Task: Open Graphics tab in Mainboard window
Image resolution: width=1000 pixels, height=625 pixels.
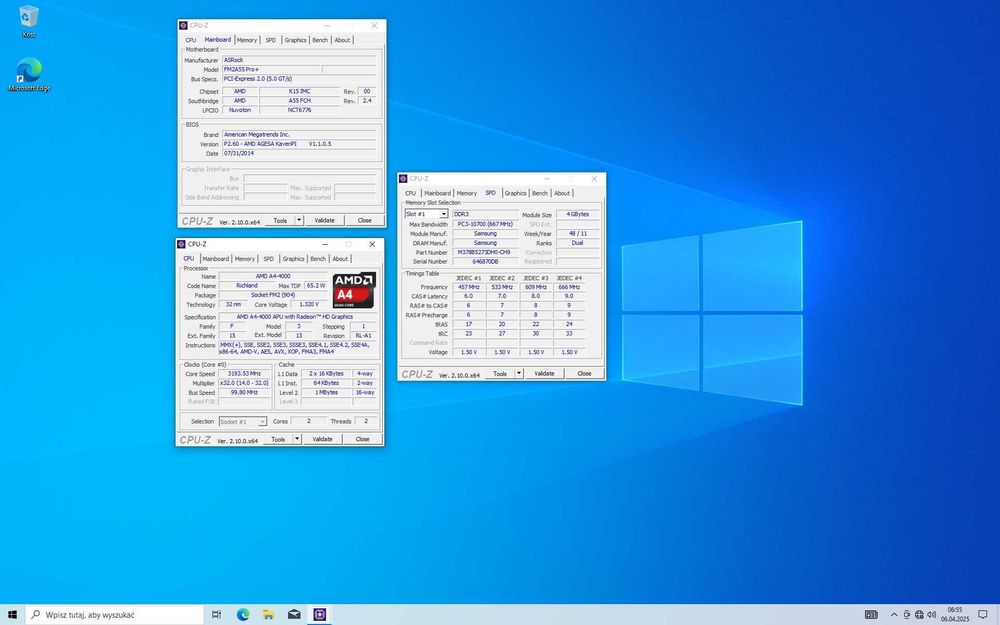Action: click(x=295, y=40)
